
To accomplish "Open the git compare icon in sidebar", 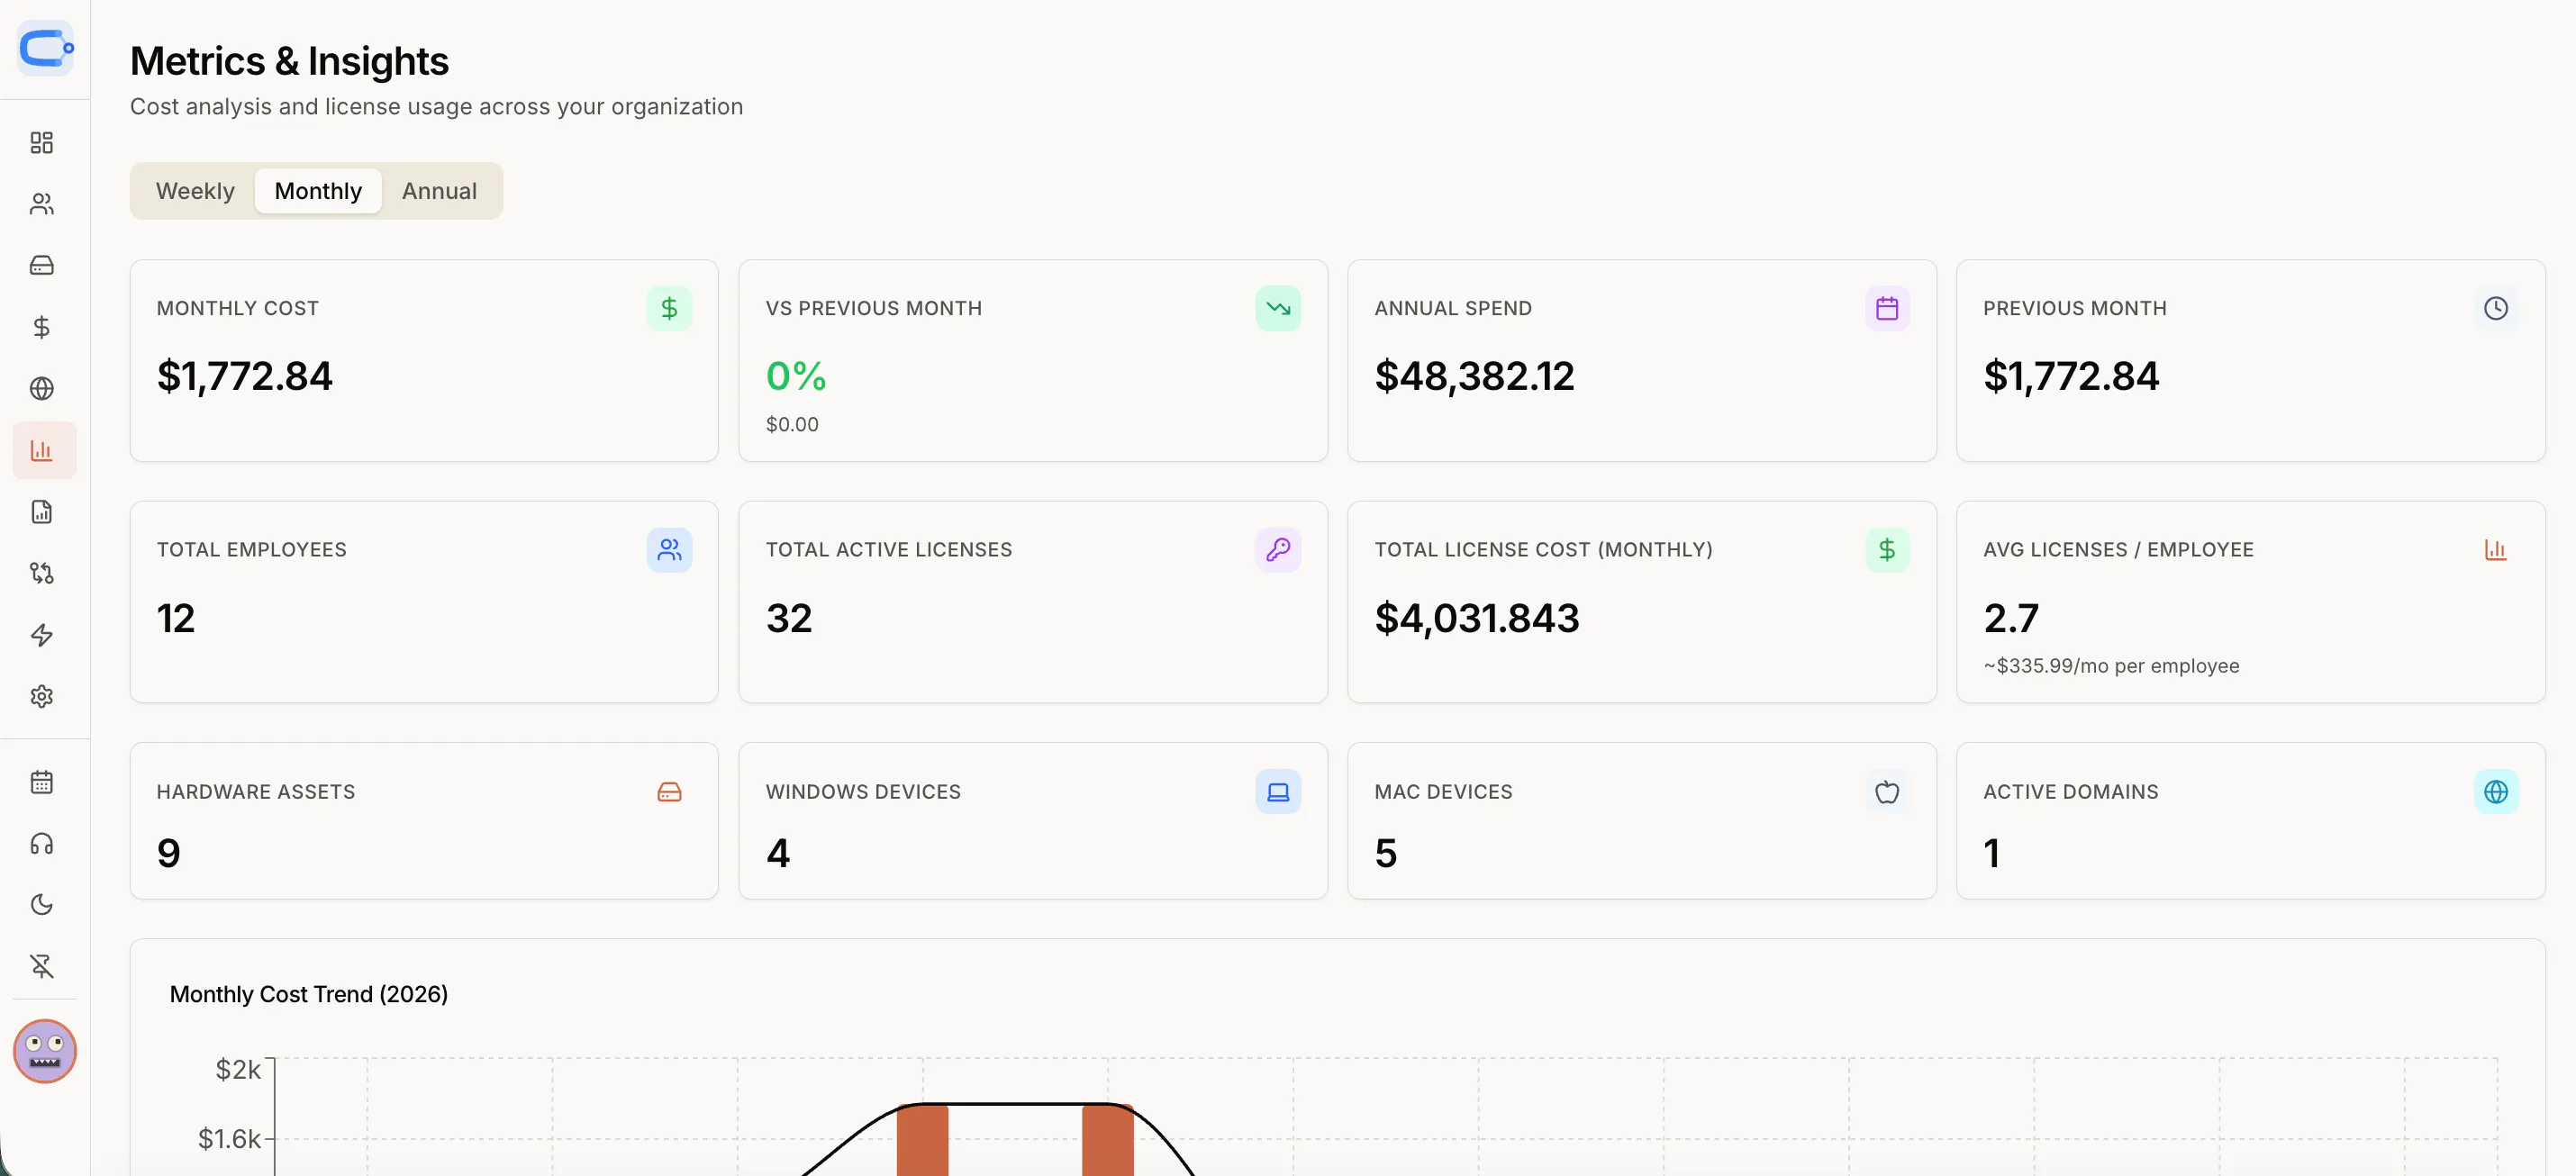I will click(x=42, y=573).
